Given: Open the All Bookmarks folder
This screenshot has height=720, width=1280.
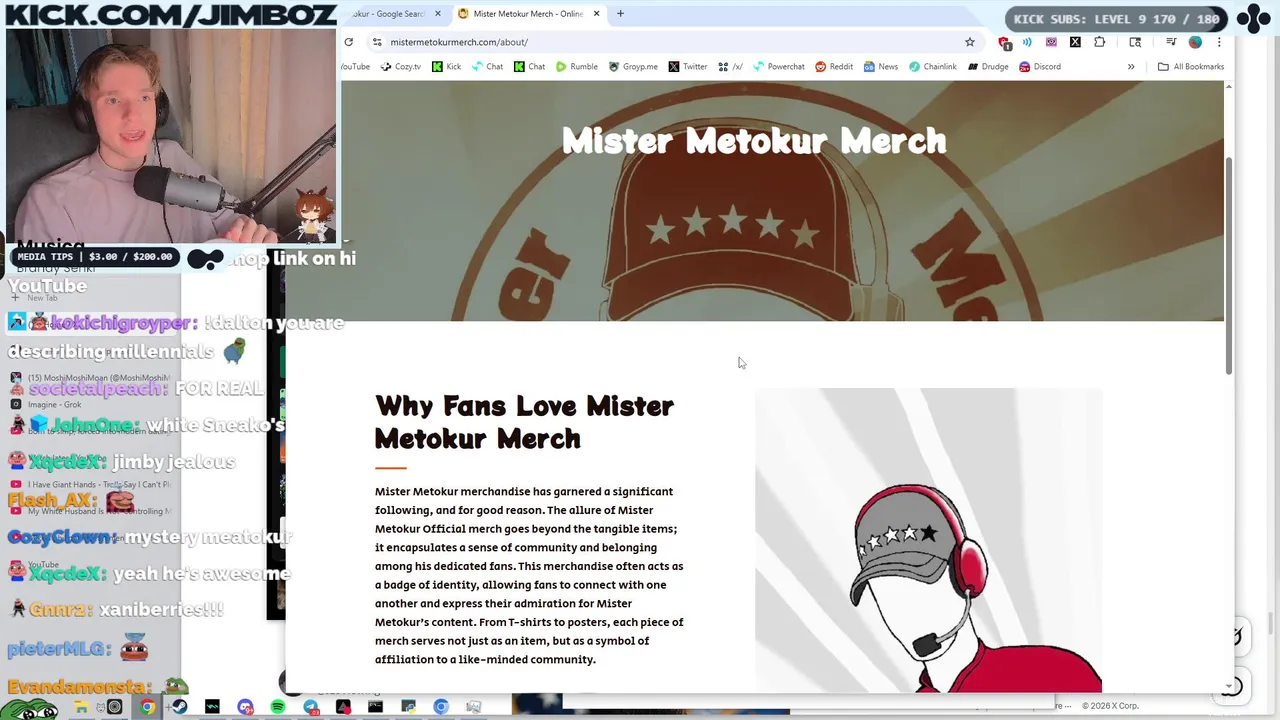Looking at the screenshot, I should pos(1190,67).
